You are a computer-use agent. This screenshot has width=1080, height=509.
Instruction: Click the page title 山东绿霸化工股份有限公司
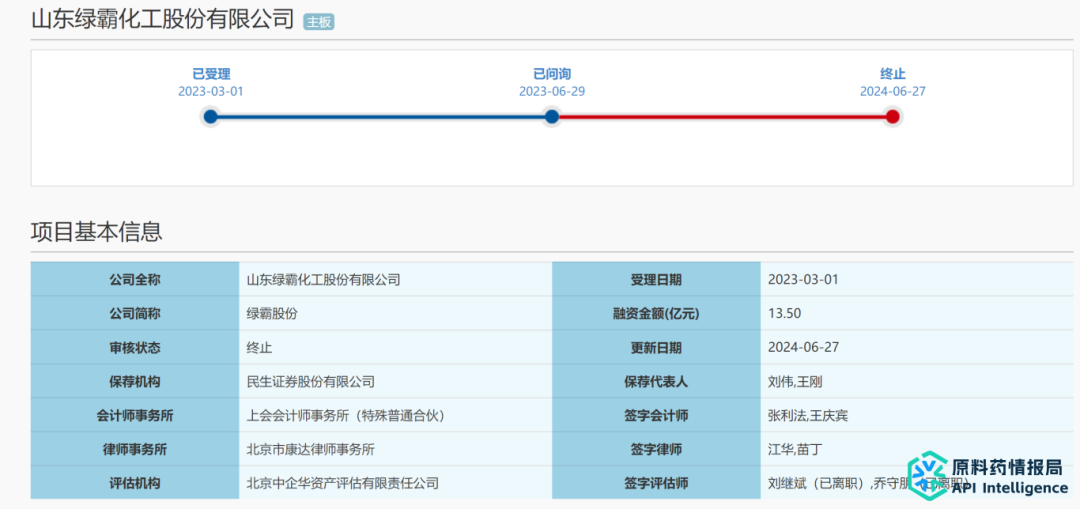(163, 19)
